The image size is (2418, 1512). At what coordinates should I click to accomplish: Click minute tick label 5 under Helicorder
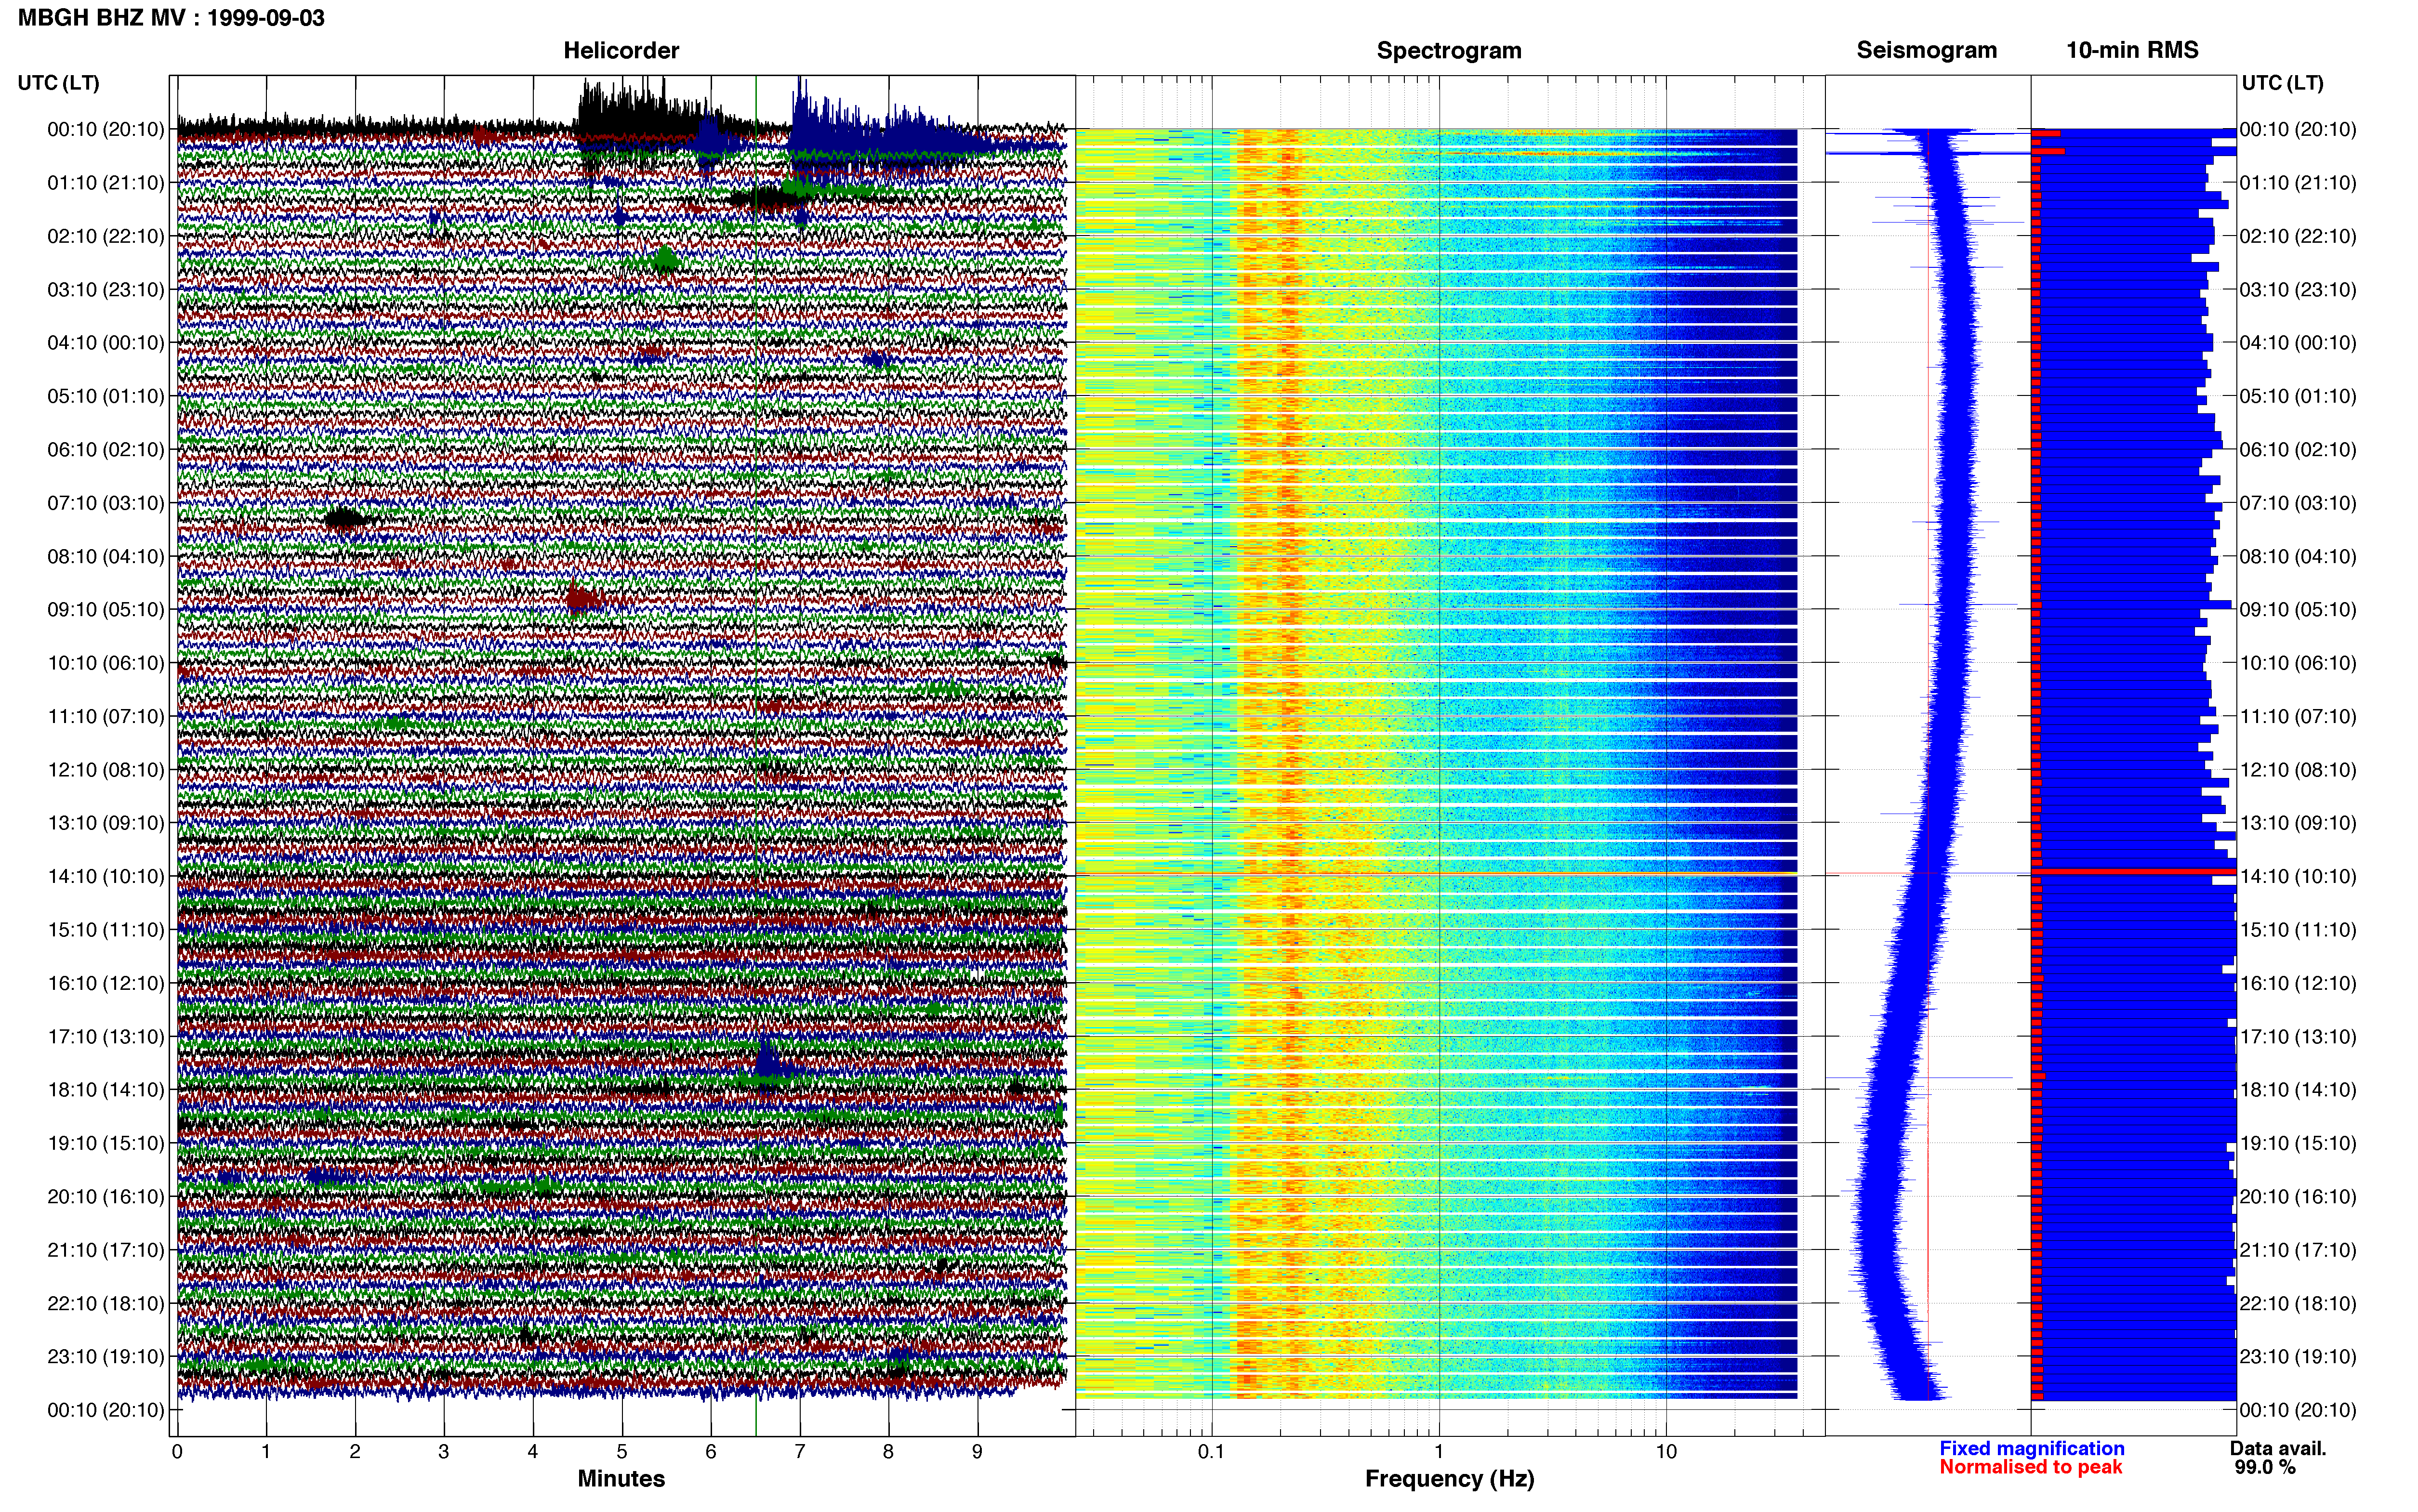(622, 1451)
